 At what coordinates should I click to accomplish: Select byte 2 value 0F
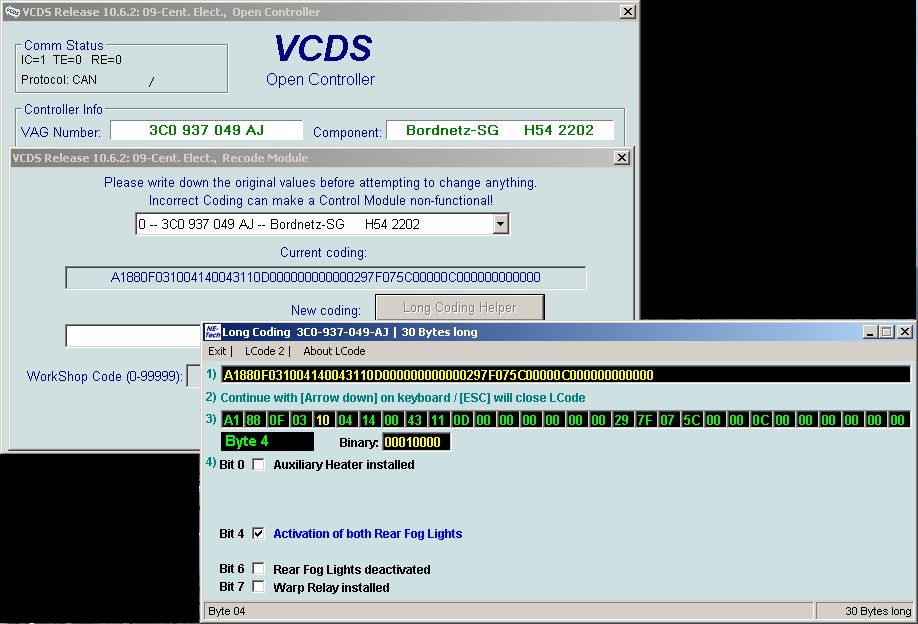277,420
